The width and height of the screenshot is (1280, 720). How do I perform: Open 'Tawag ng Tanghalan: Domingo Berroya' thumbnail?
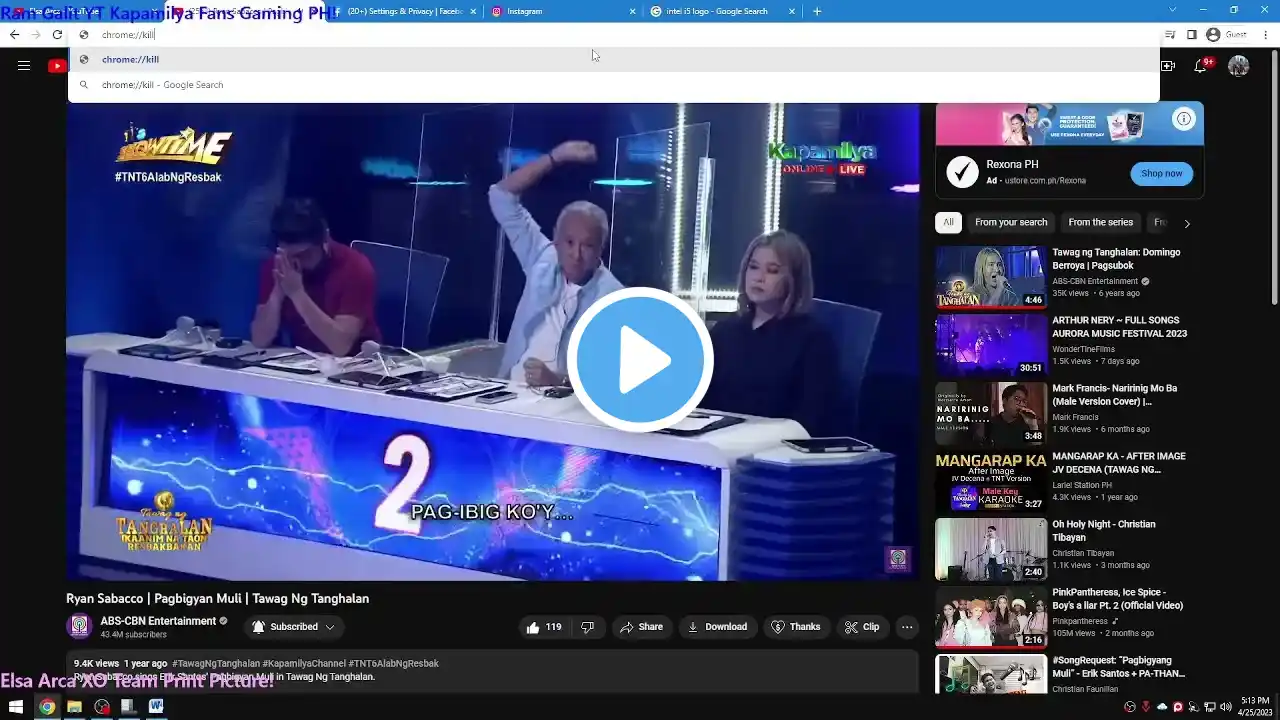click(x=991, y=277)
